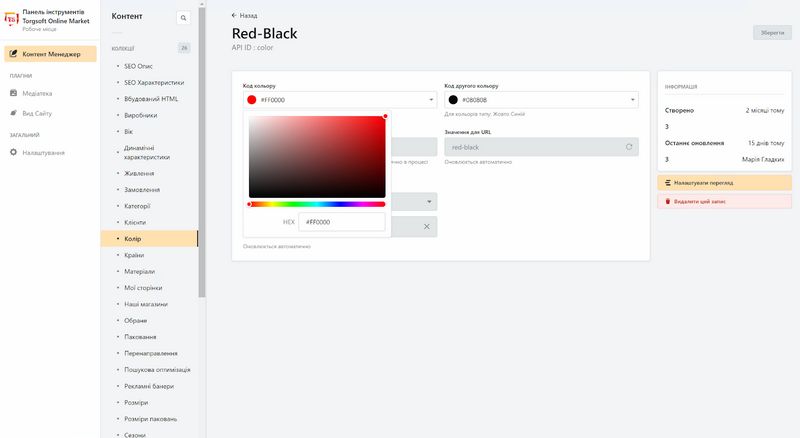Click the HEX input field #FF0000
The height and width of the screenshot is (438, 800).
342,222
